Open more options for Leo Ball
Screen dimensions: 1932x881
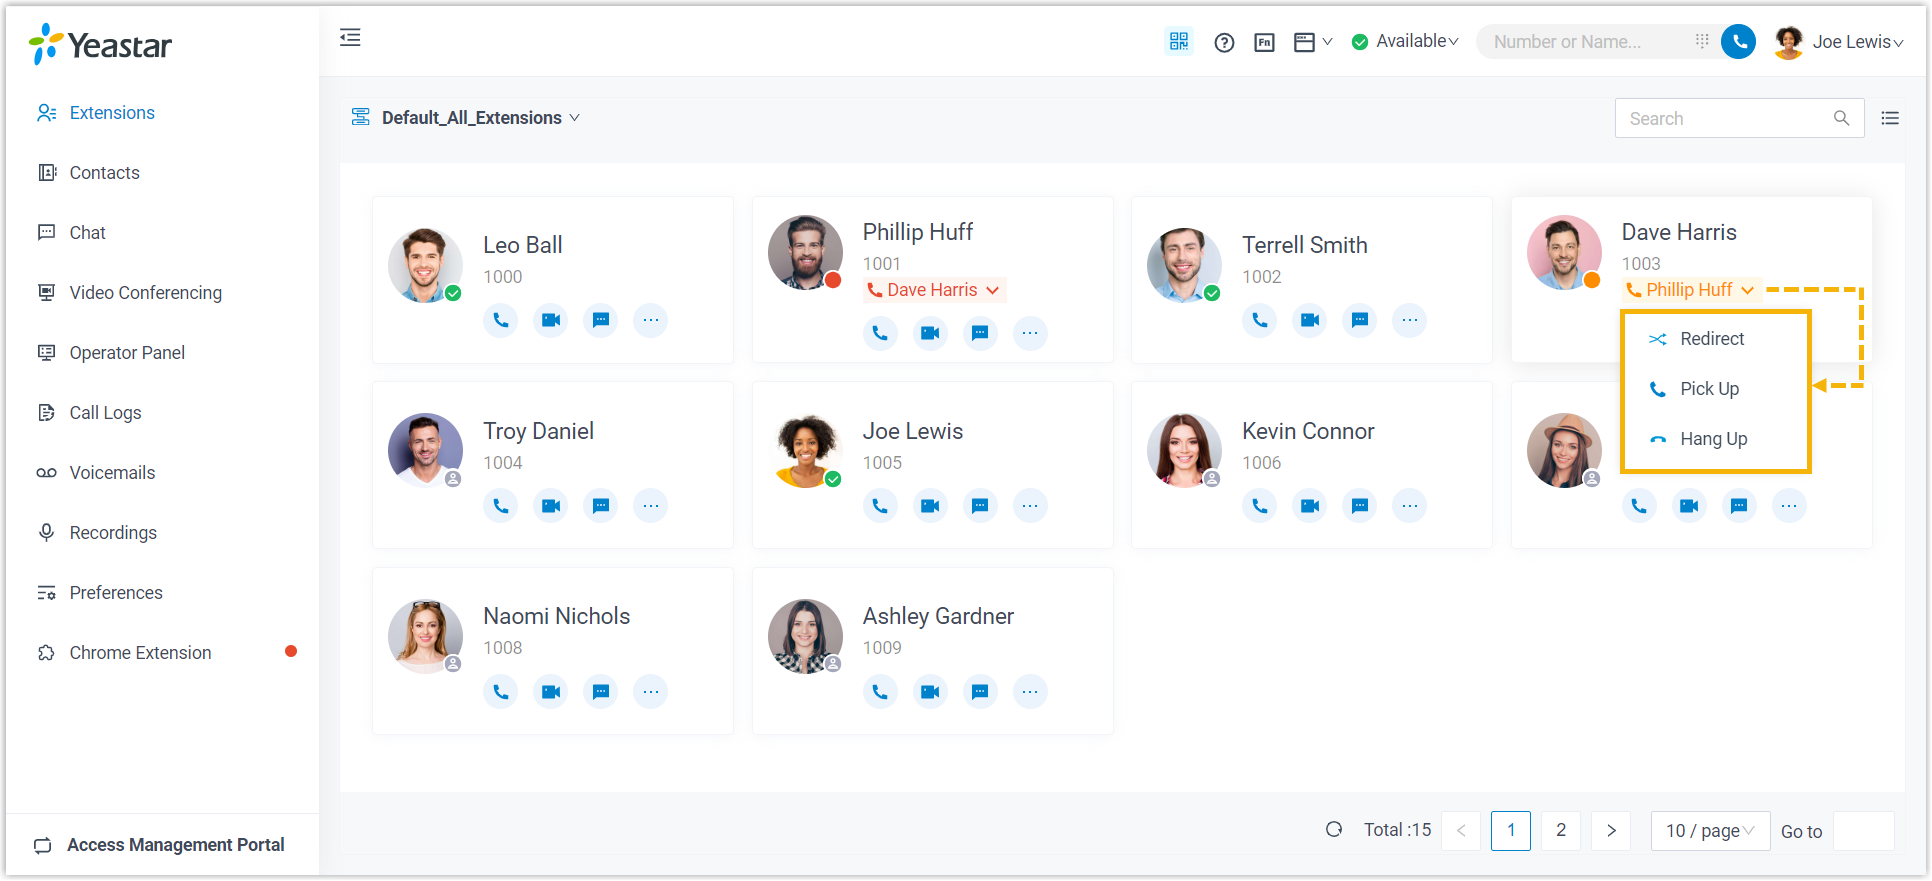tap(651, 320)
